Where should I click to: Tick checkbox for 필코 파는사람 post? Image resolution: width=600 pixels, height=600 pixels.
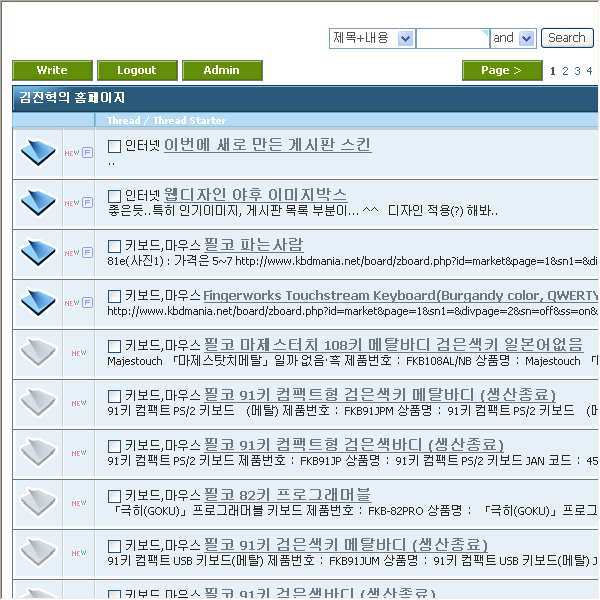point(114,246)
